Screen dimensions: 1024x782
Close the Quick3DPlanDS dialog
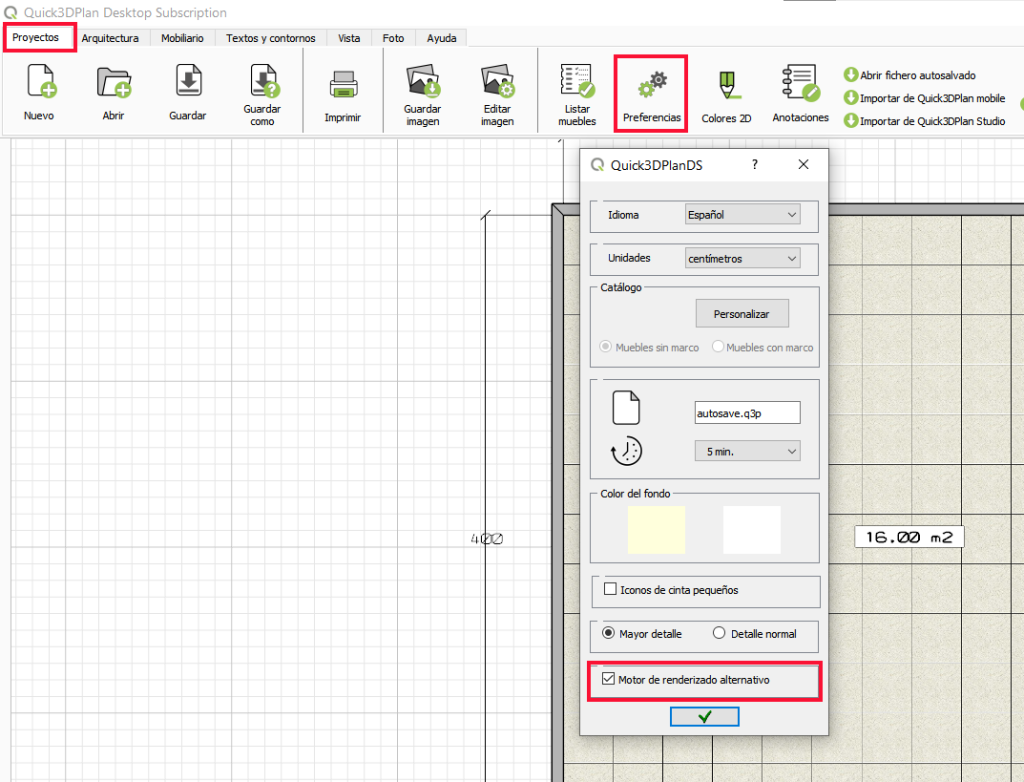pyautogui.click(x=803, y=165)
